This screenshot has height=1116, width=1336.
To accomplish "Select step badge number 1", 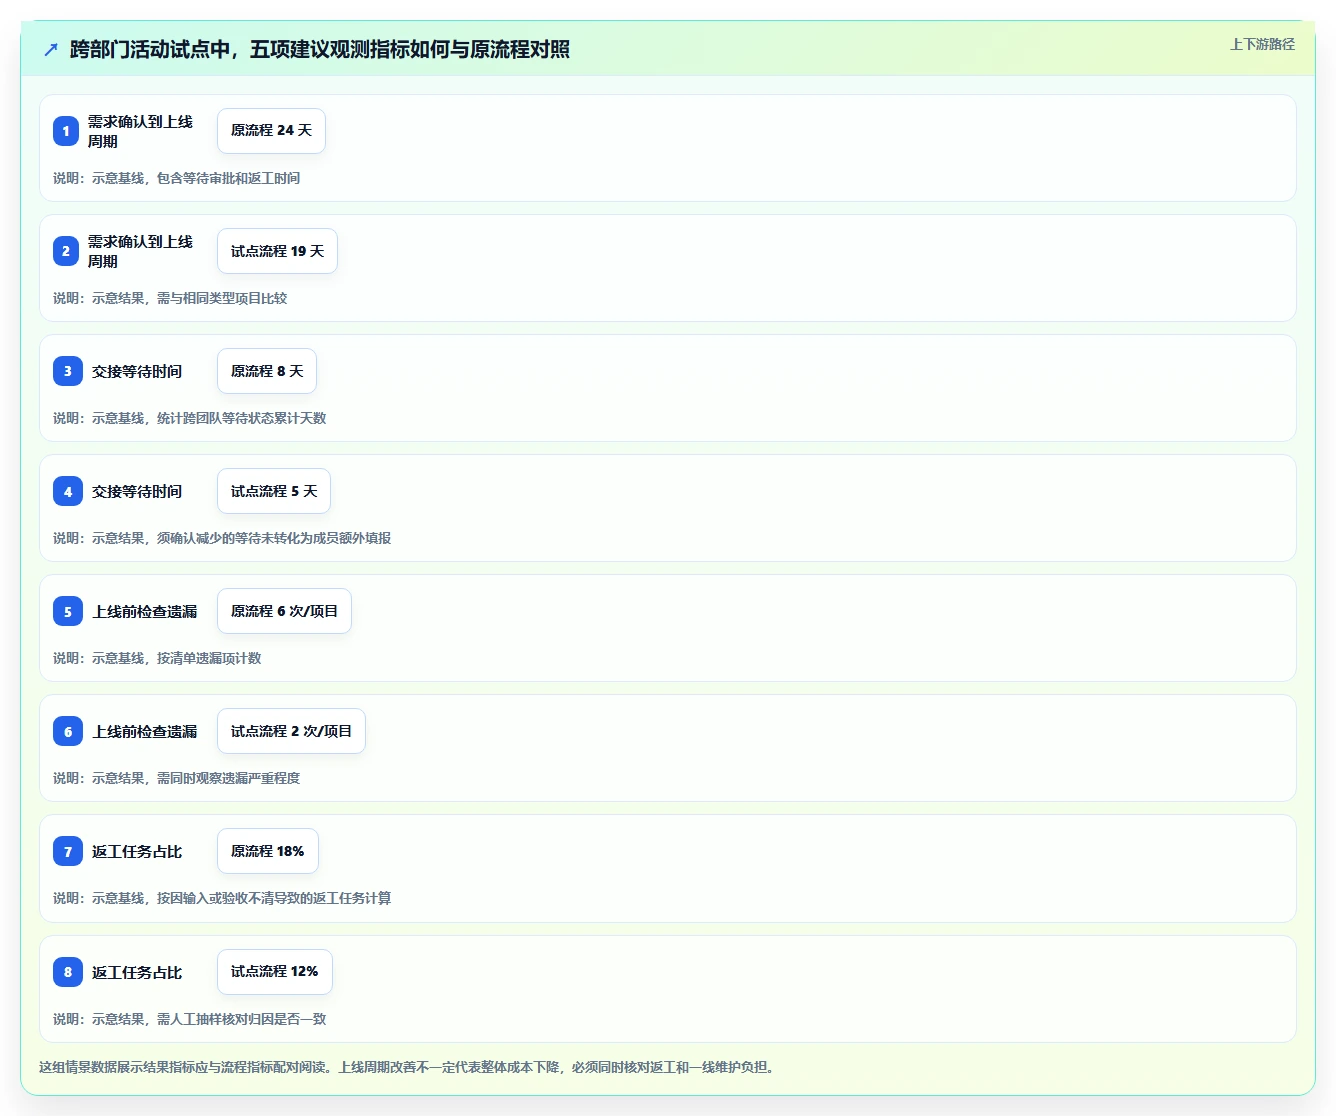I will [x=66, y=131].
